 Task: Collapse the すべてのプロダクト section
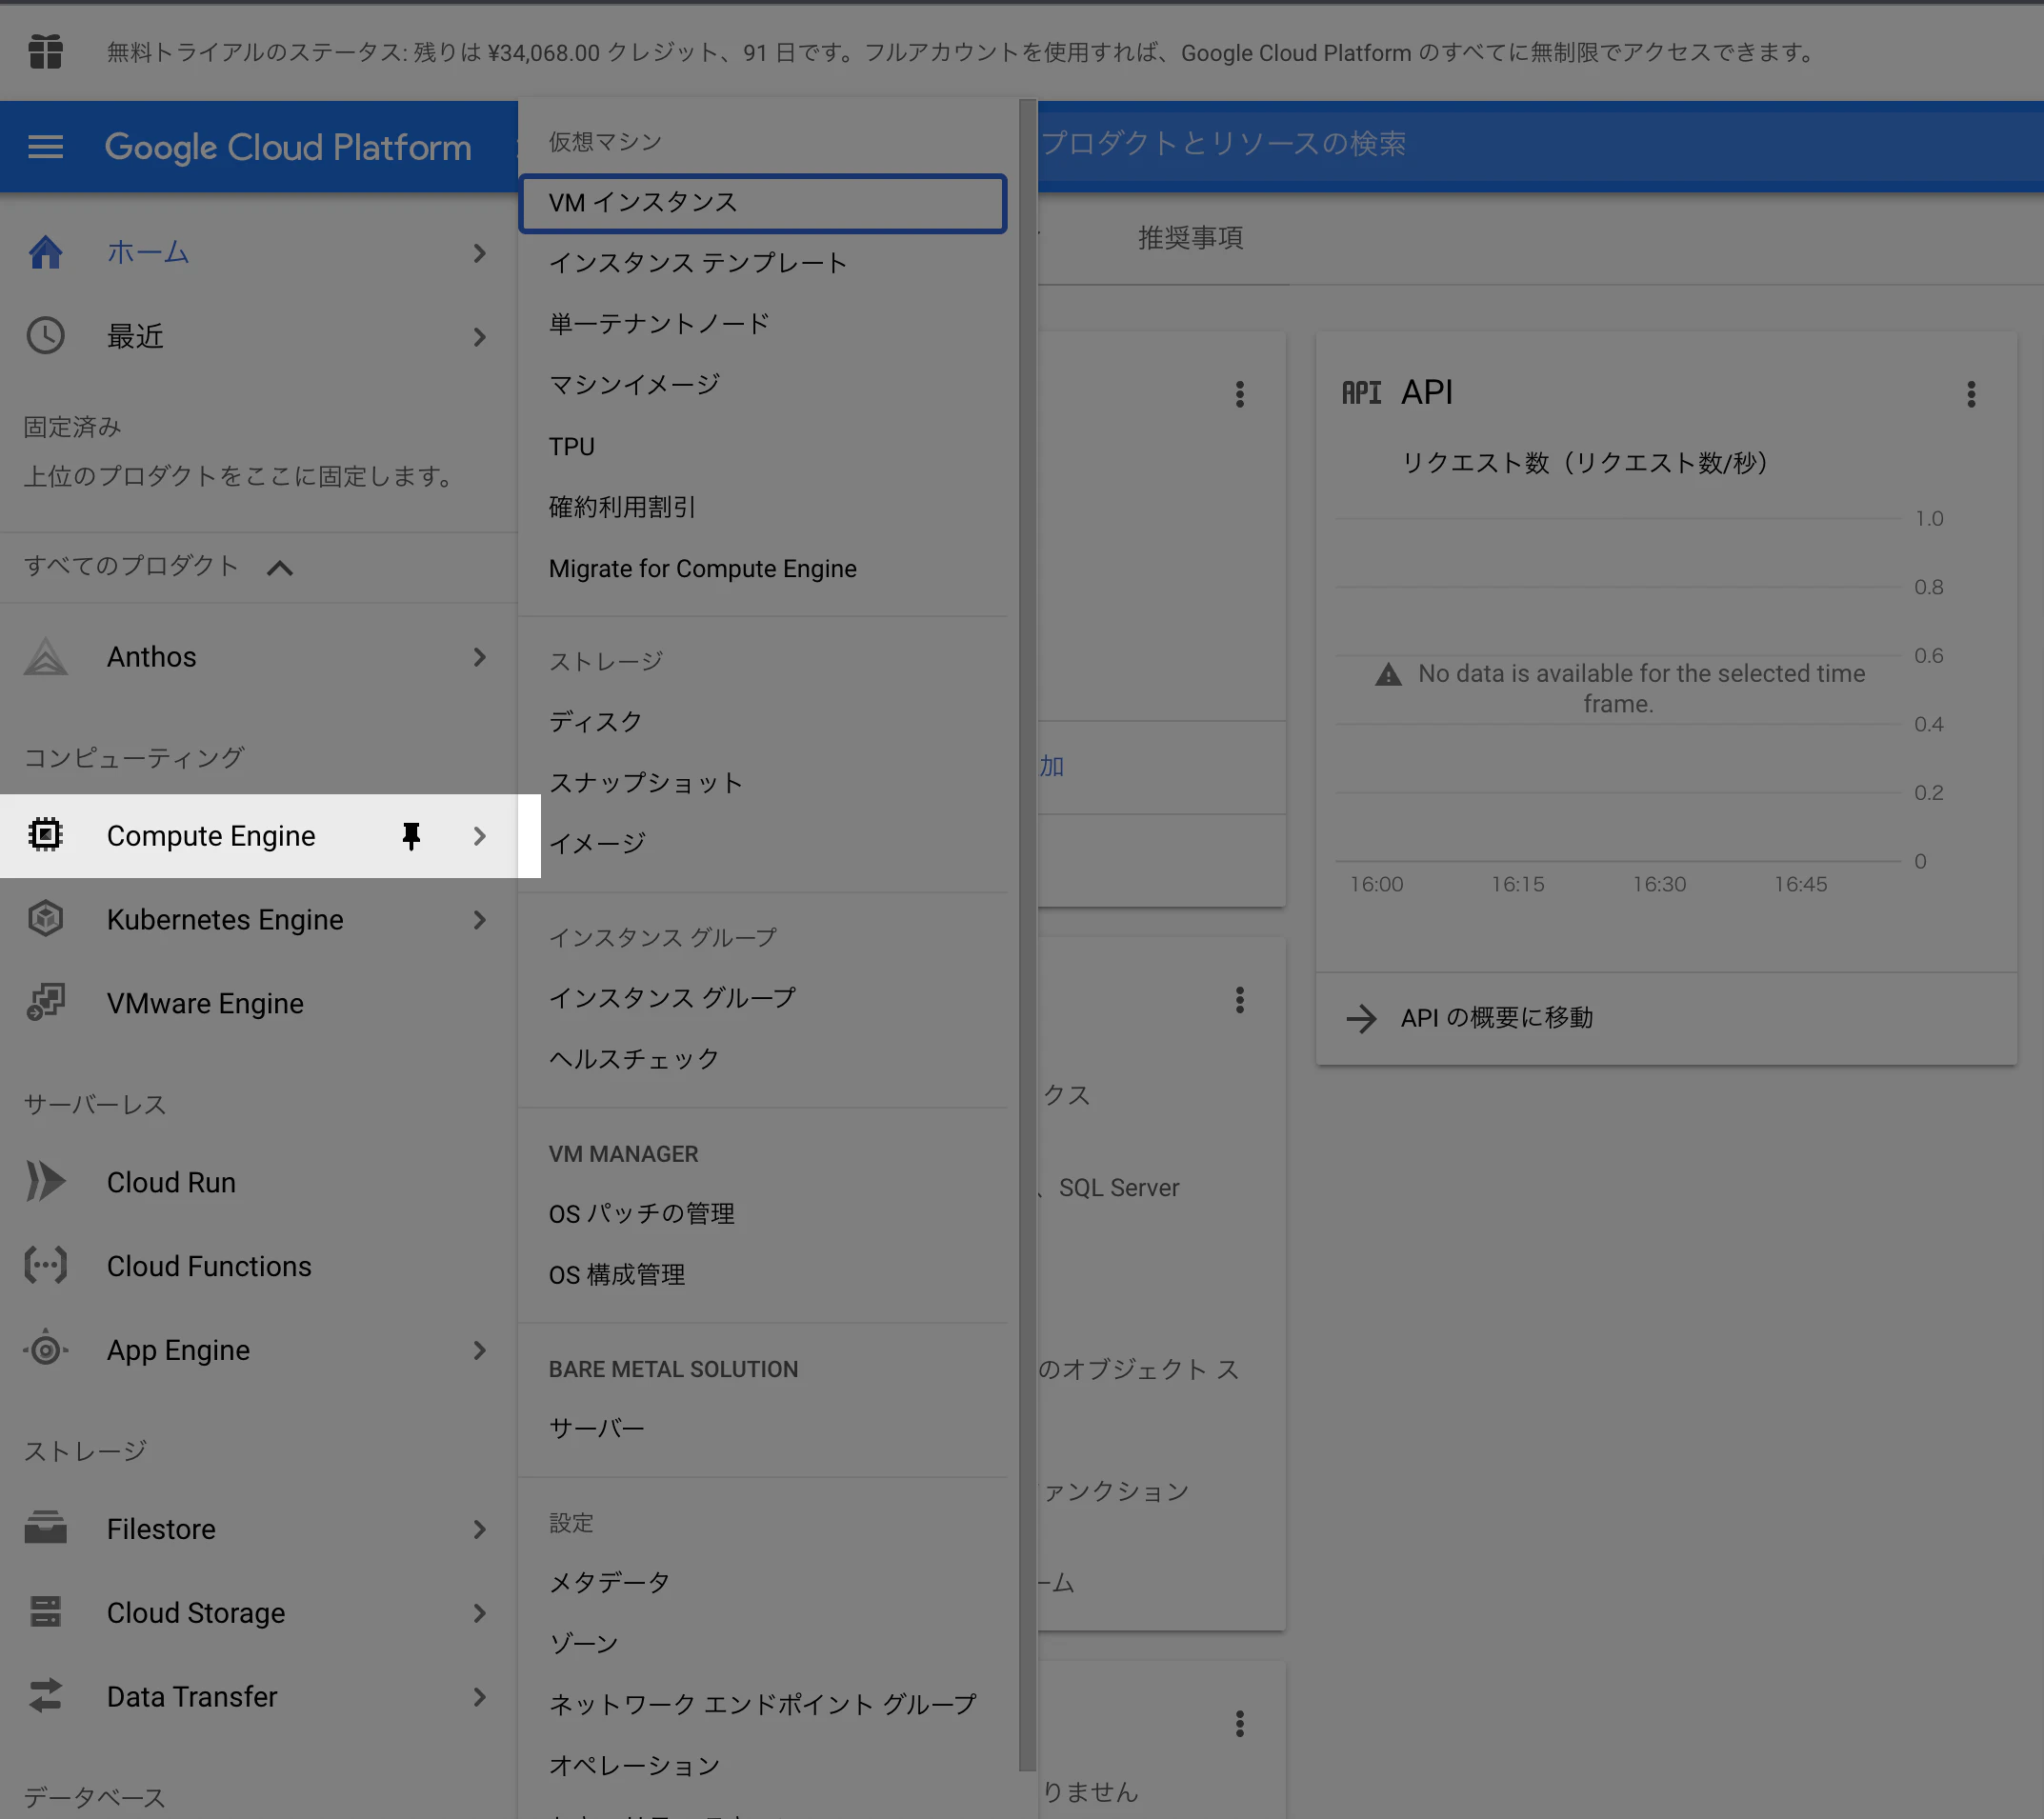280,568
